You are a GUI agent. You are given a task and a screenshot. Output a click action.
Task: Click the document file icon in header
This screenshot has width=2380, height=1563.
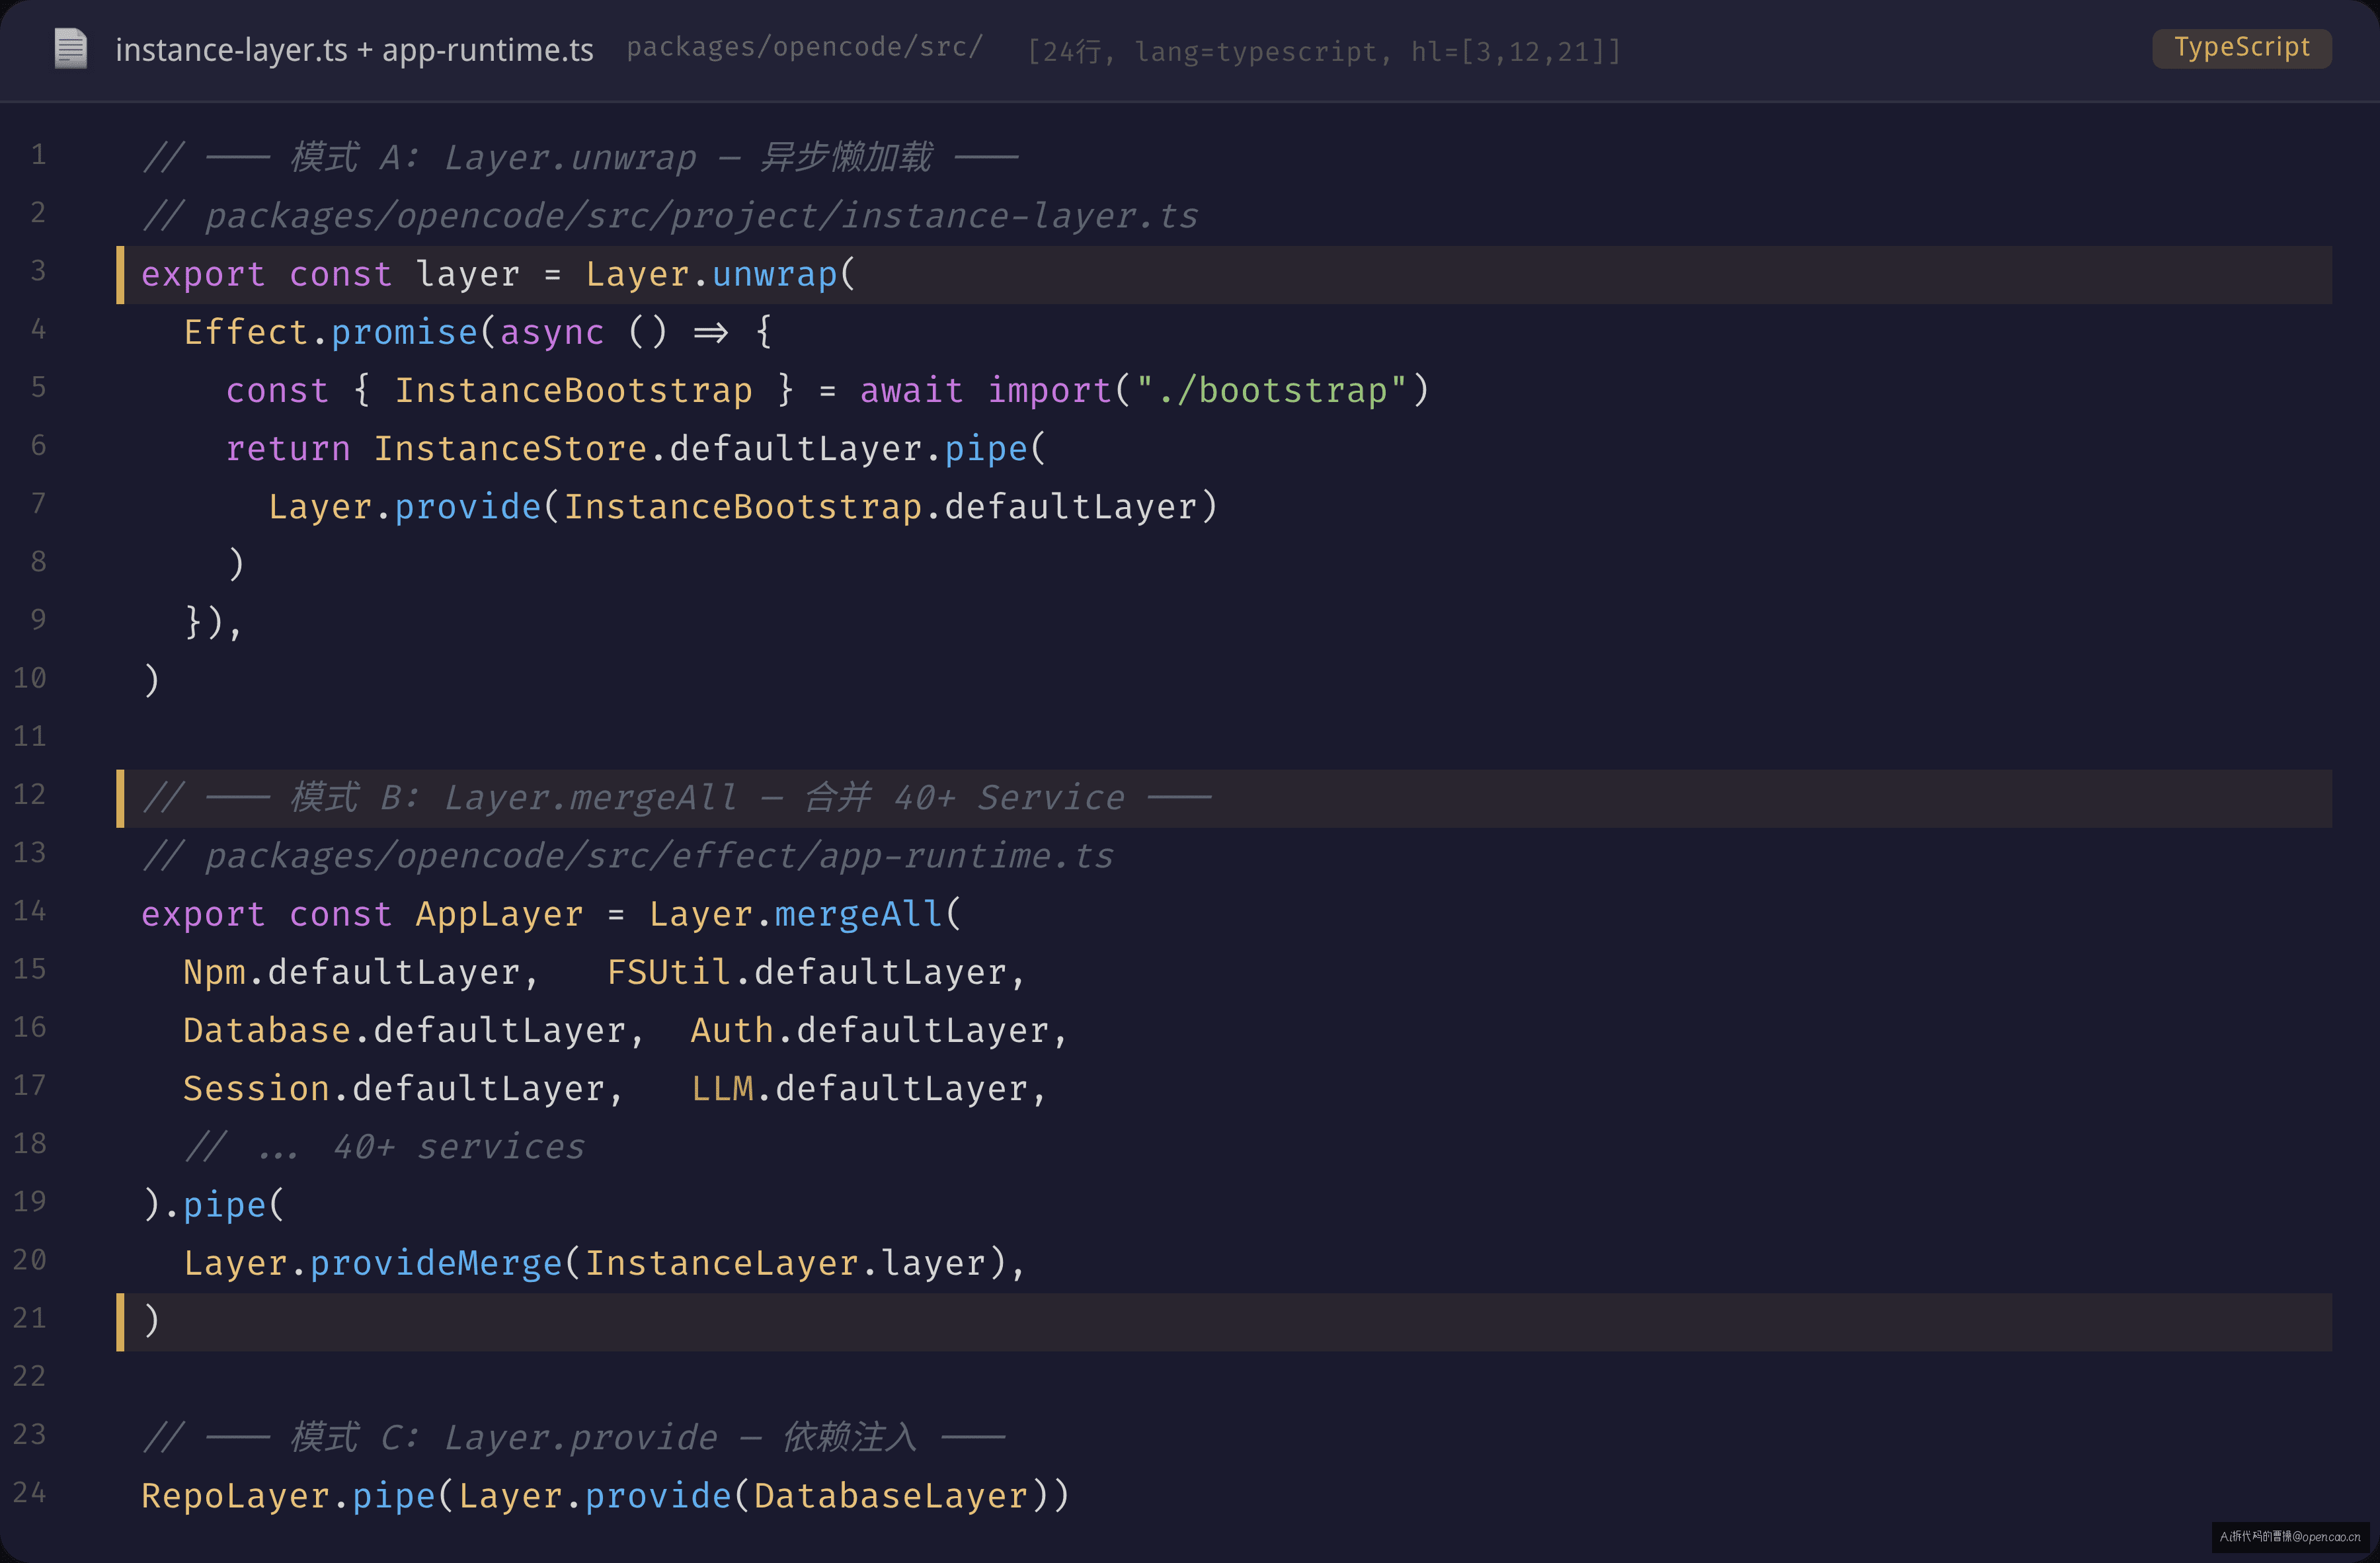(71, 49)
